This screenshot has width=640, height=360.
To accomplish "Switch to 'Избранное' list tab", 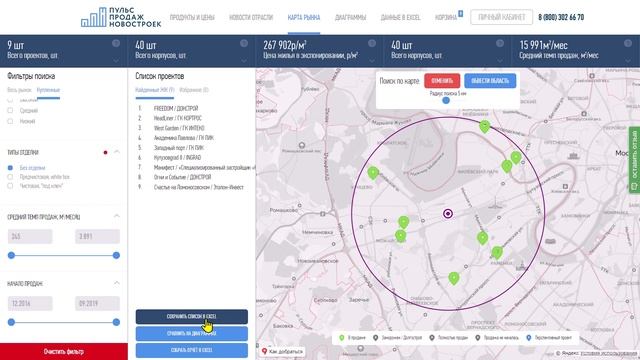I will pyautogui.click(x=194, y=90).
